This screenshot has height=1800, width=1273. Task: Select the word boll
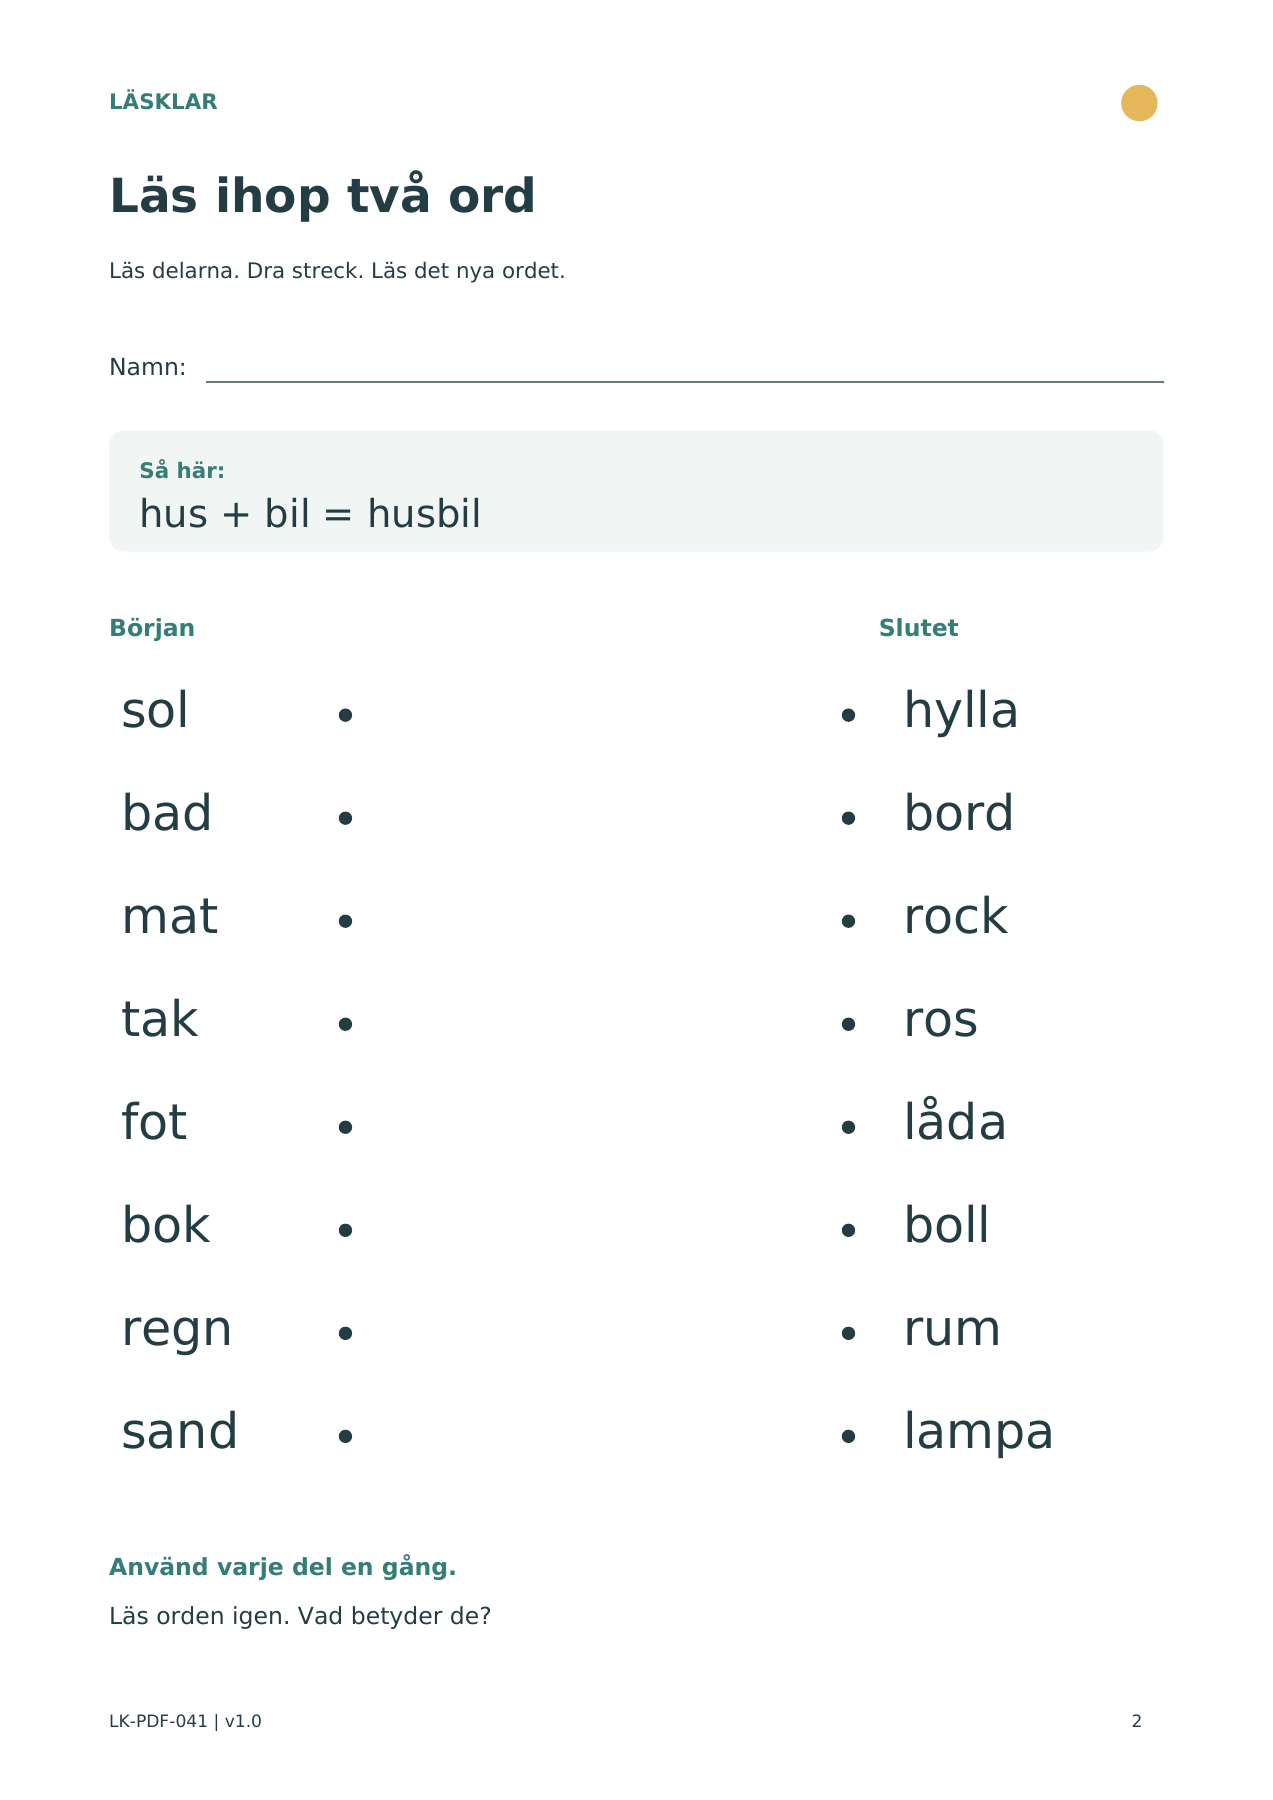(x=946, y=1225)
